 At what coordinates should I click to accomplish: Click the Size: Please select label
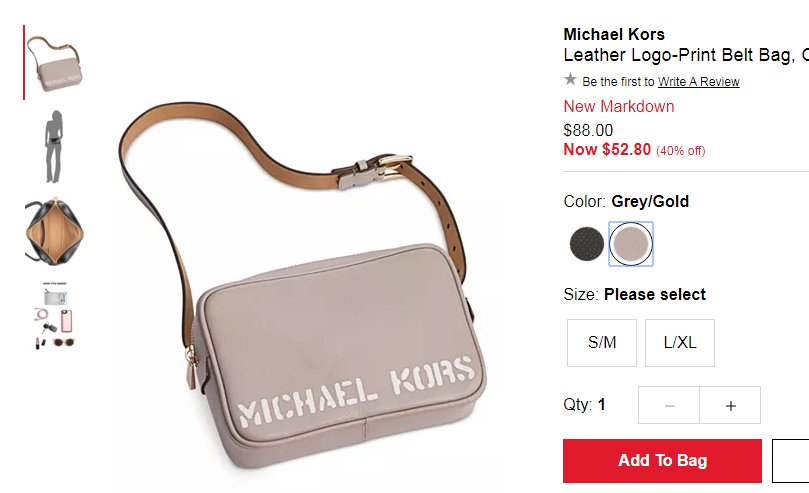click(634, 294)
